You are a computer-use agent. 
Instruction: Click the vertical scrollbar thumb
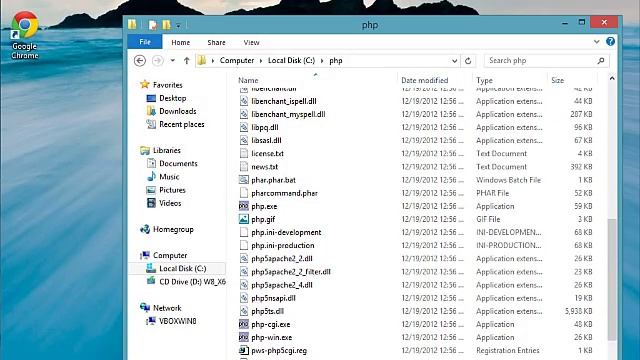[x=612, y=280]
